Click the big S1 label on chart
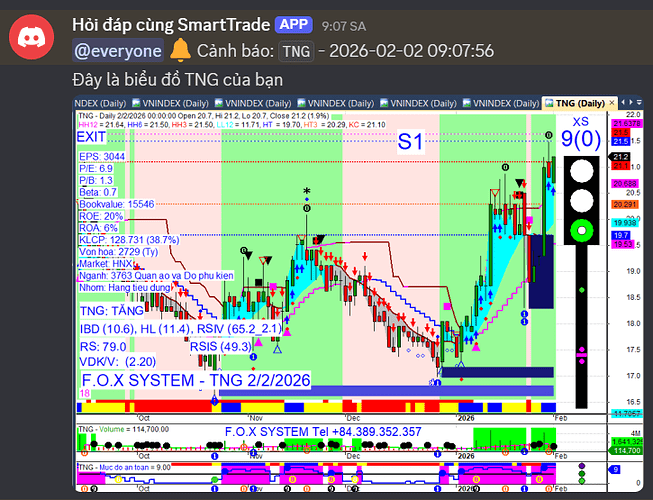Screen dimensions: 653x500 click(411, 142)
